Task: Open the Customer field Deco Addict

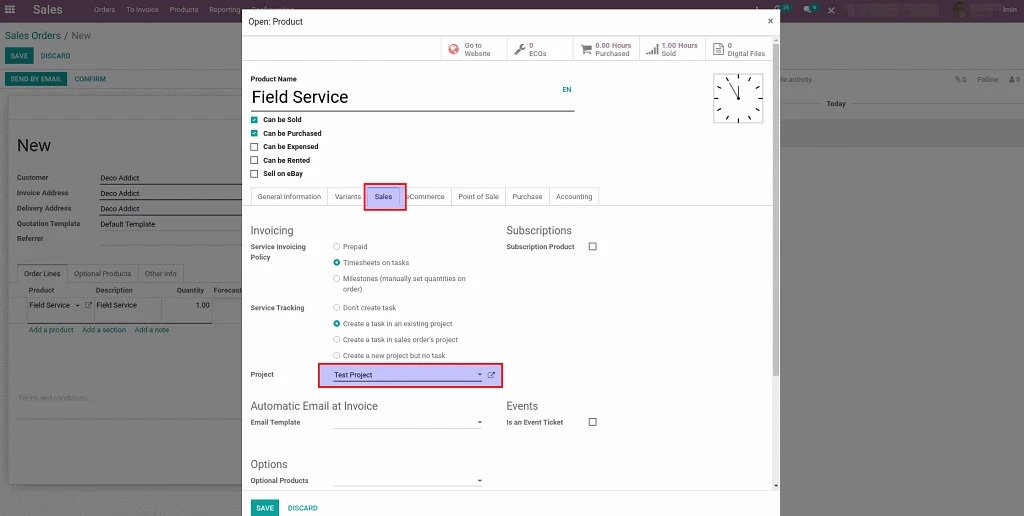Action: 171,178
